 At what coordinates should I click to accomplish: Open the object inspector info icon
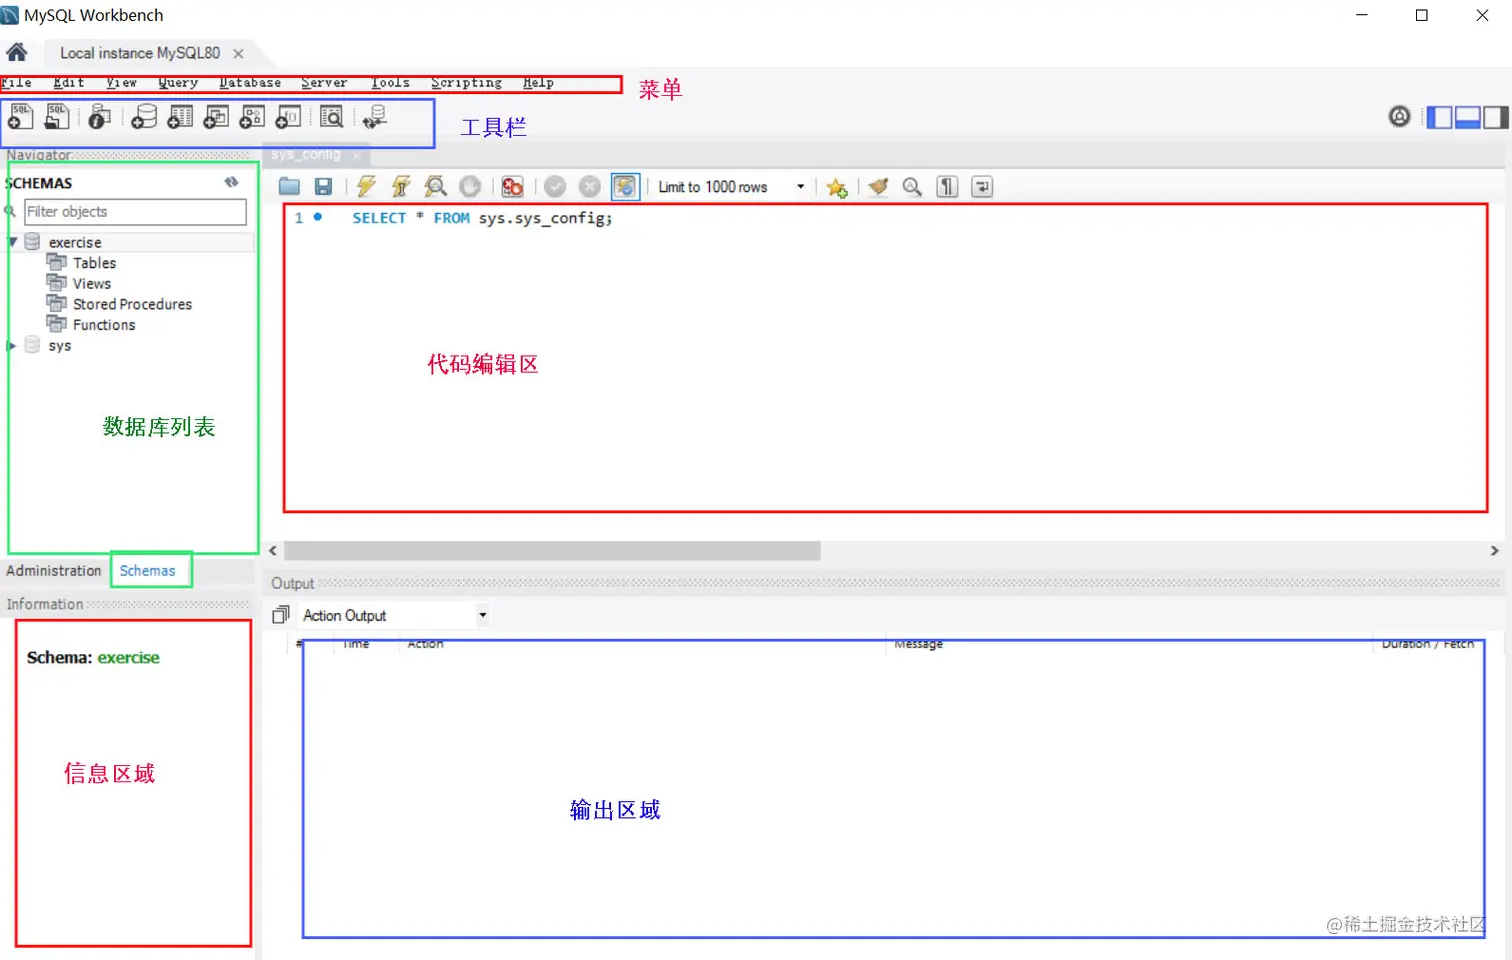click(99, 117)
